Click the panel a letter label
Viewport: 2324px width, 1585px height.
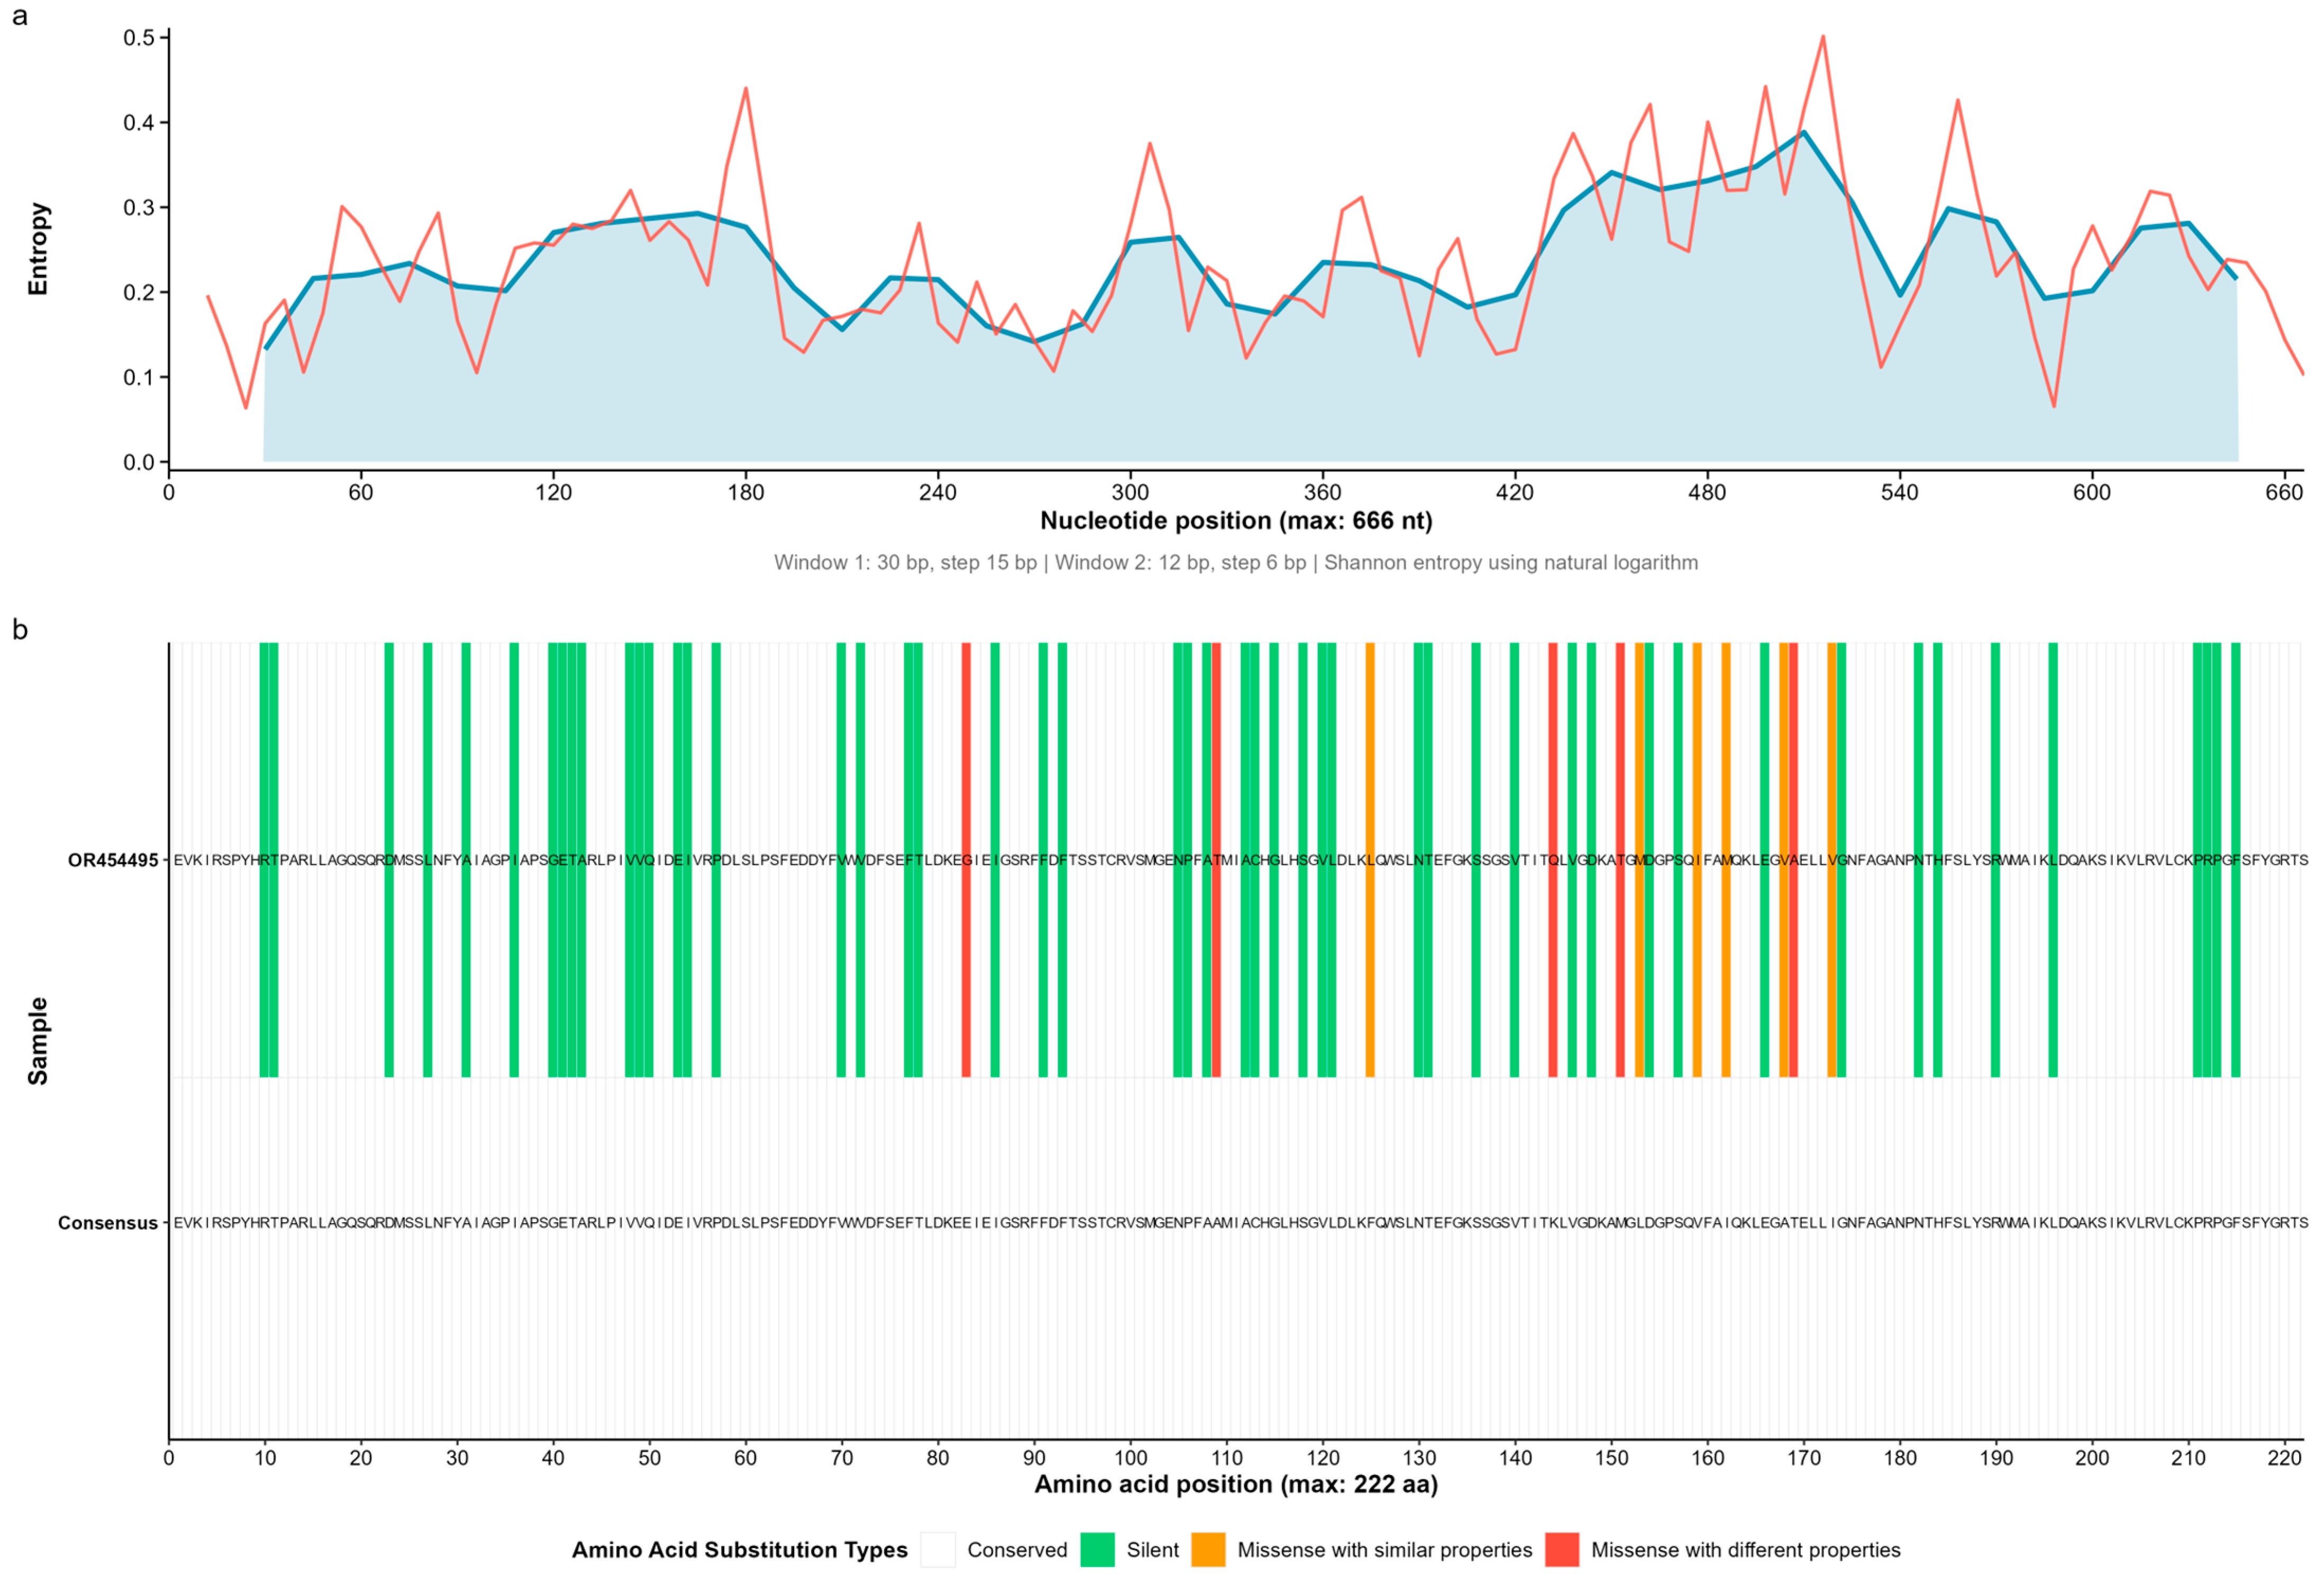19,17
